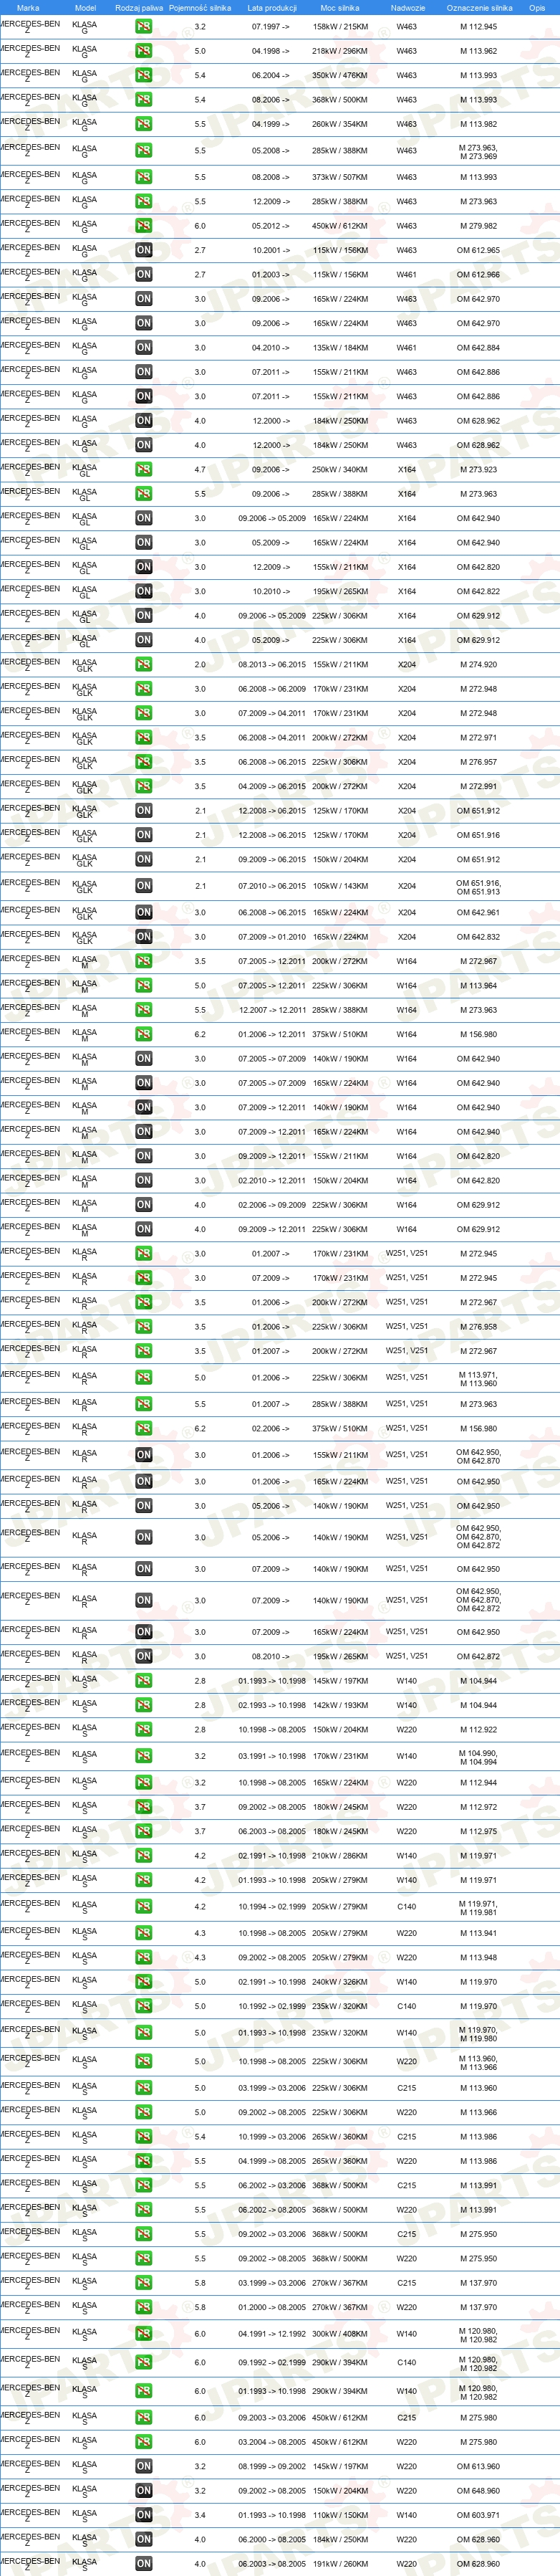Select the '142kW / 193KM' power cell
Viewport: 560px width, 2576px height.
pyautogui.click(x=340, y=1705)
